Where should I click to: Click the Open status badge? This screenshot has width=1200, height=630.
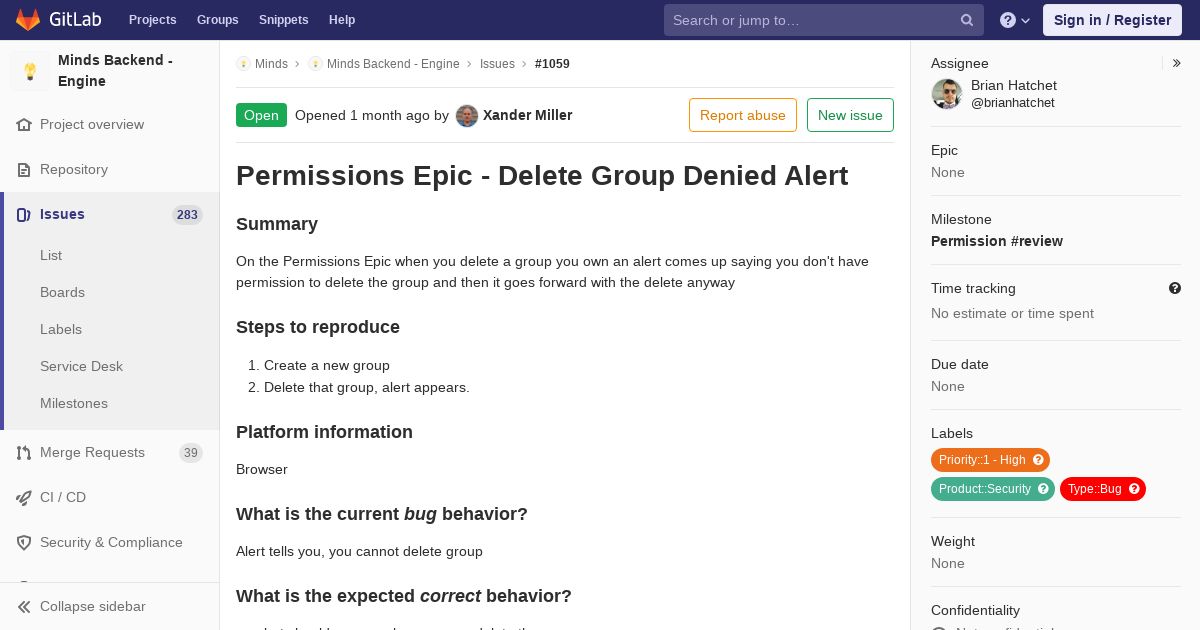click(x=261, y=115)
